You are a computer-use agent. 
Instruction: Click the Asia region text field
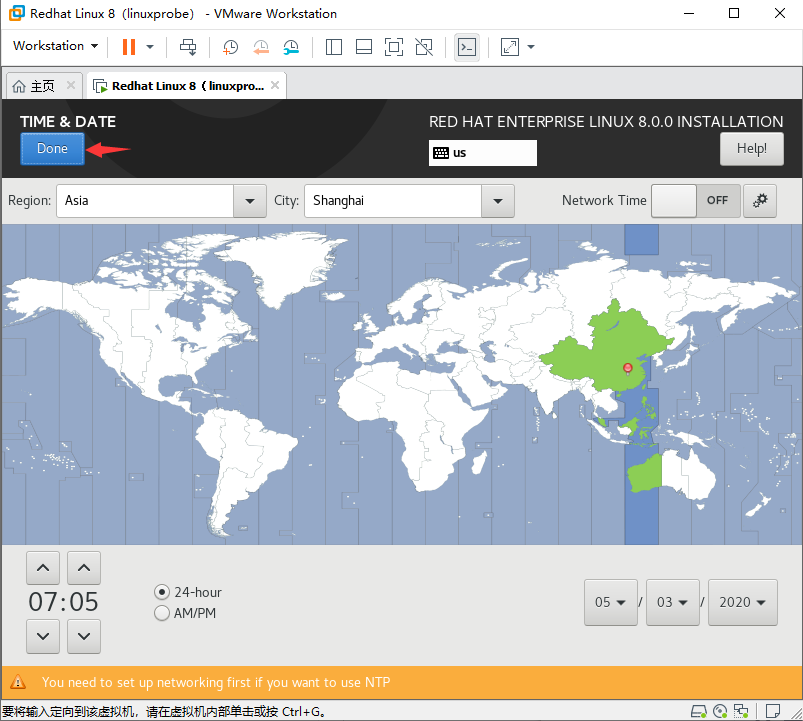coord(145,201)
